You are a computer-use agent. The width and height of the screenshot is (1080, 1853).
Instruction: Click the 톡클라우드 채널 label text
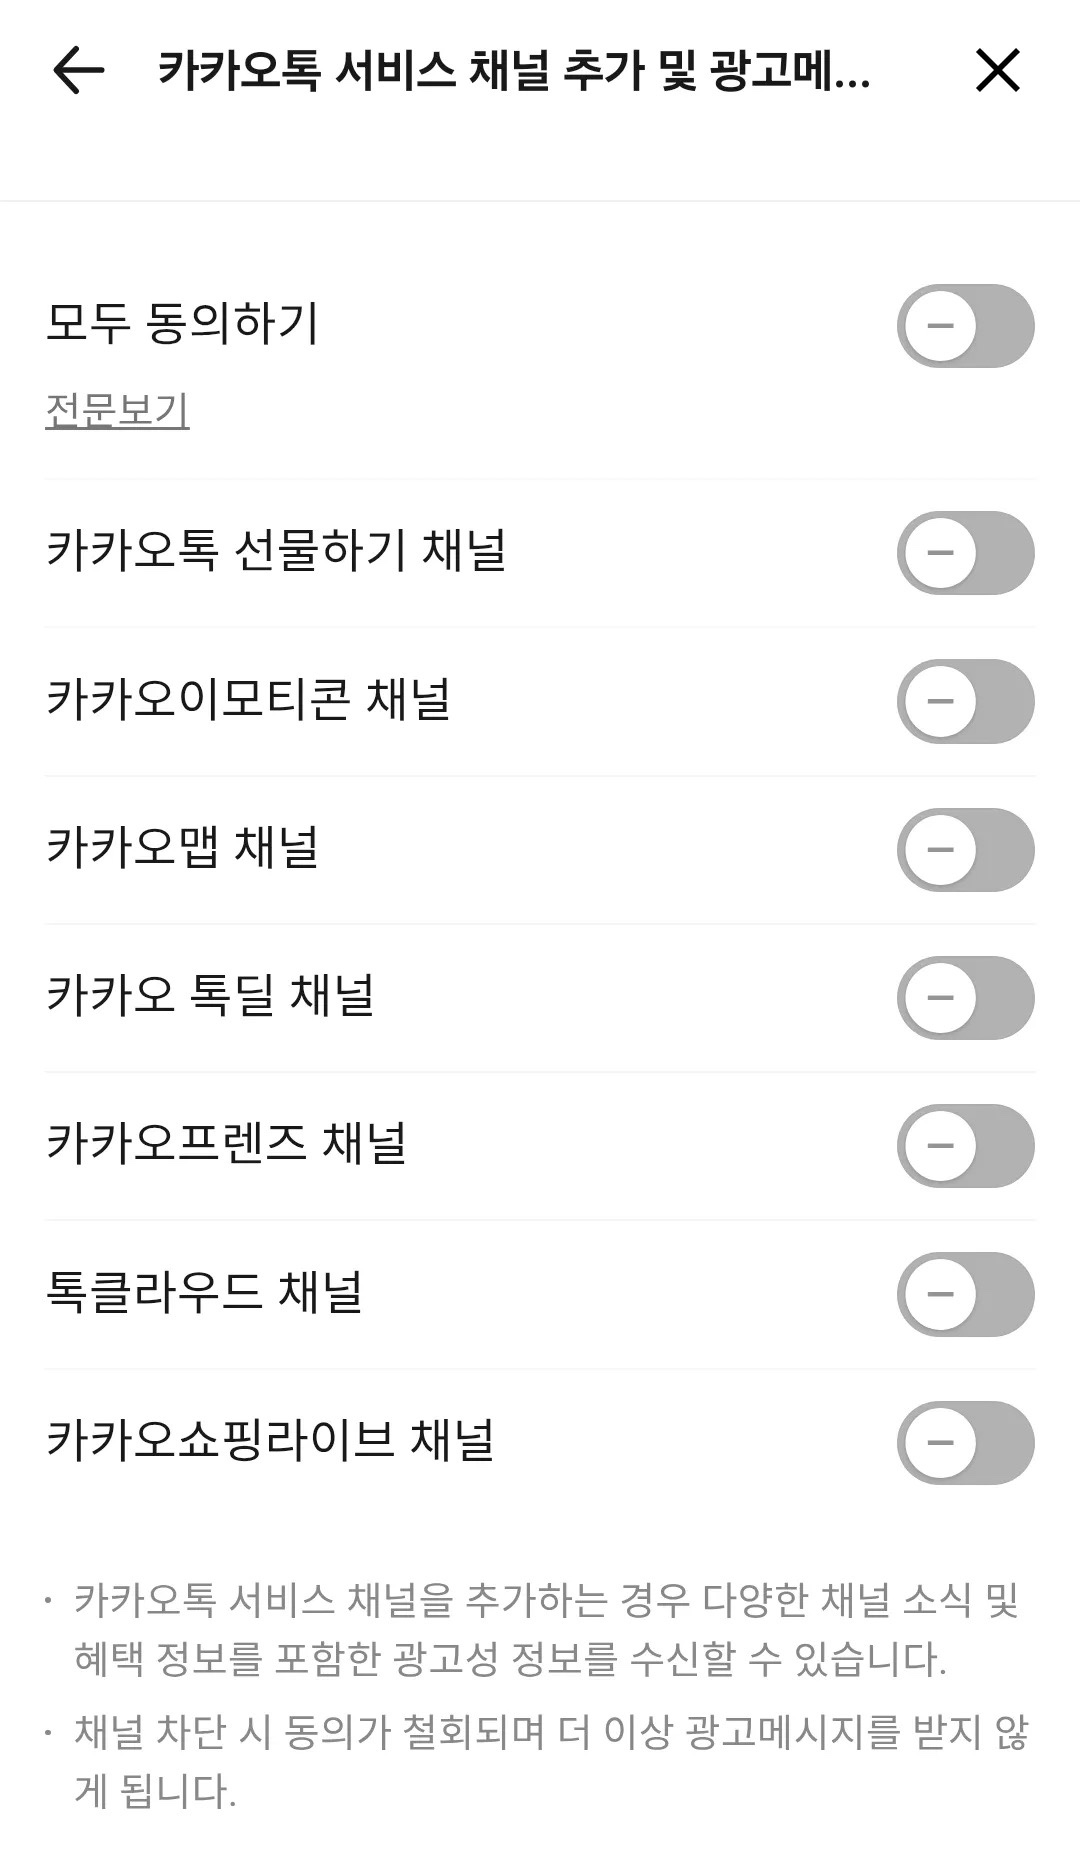coord(204,1292)
